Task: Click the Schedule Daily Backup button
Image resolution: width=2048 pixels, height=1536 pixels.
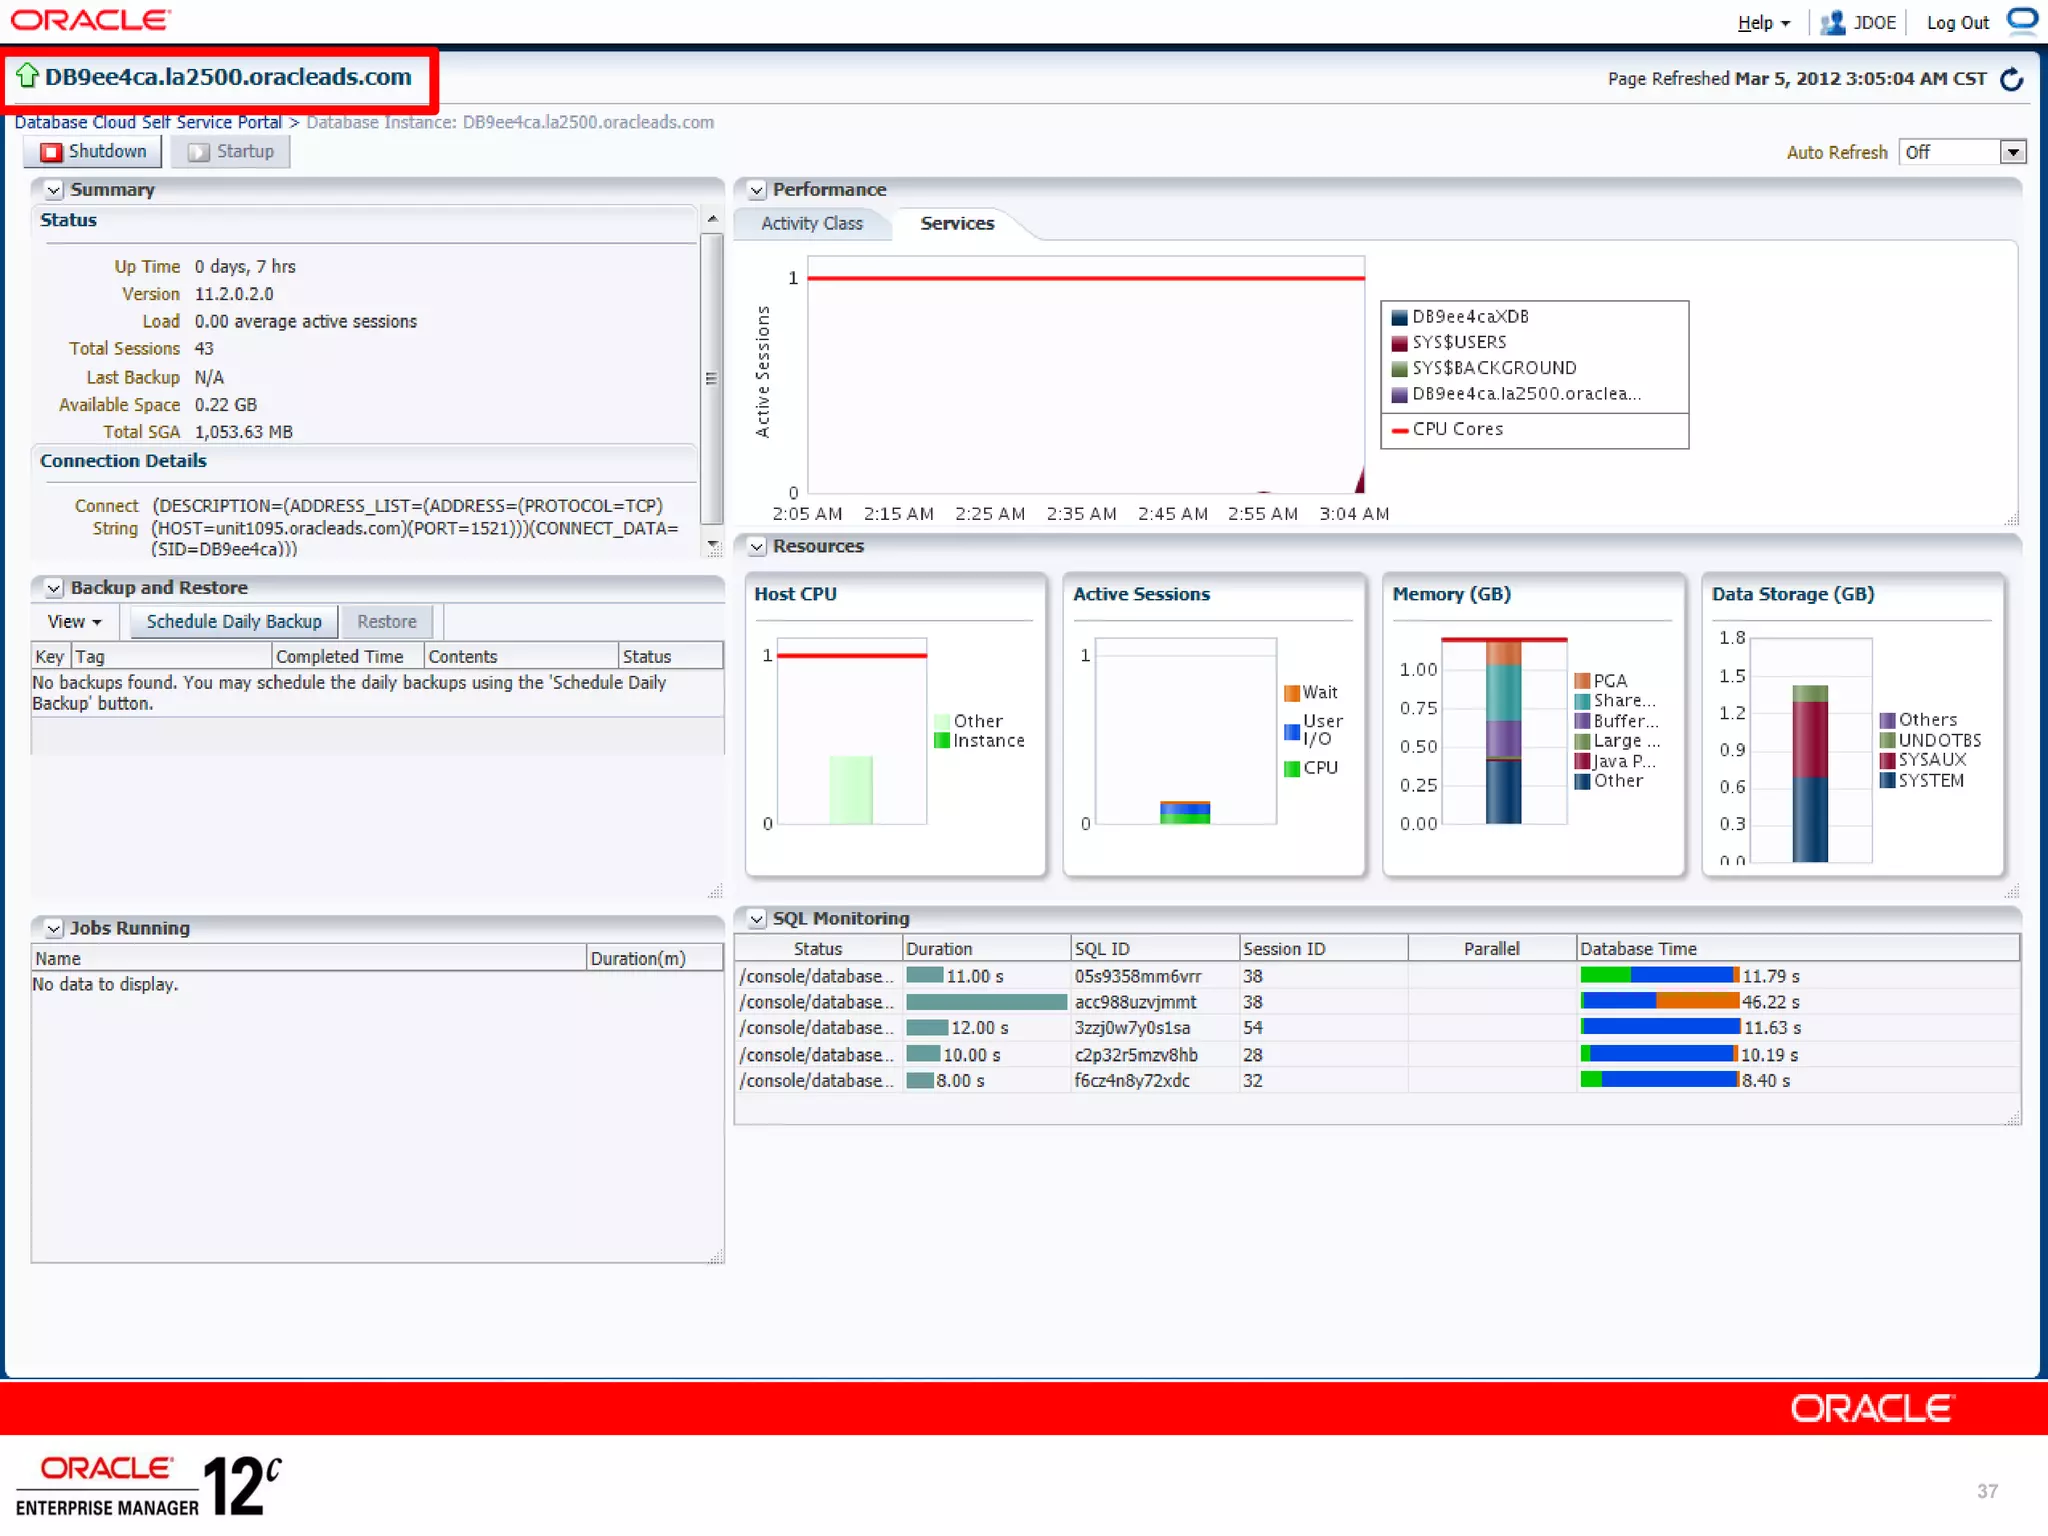Action: tap(234, 622)
